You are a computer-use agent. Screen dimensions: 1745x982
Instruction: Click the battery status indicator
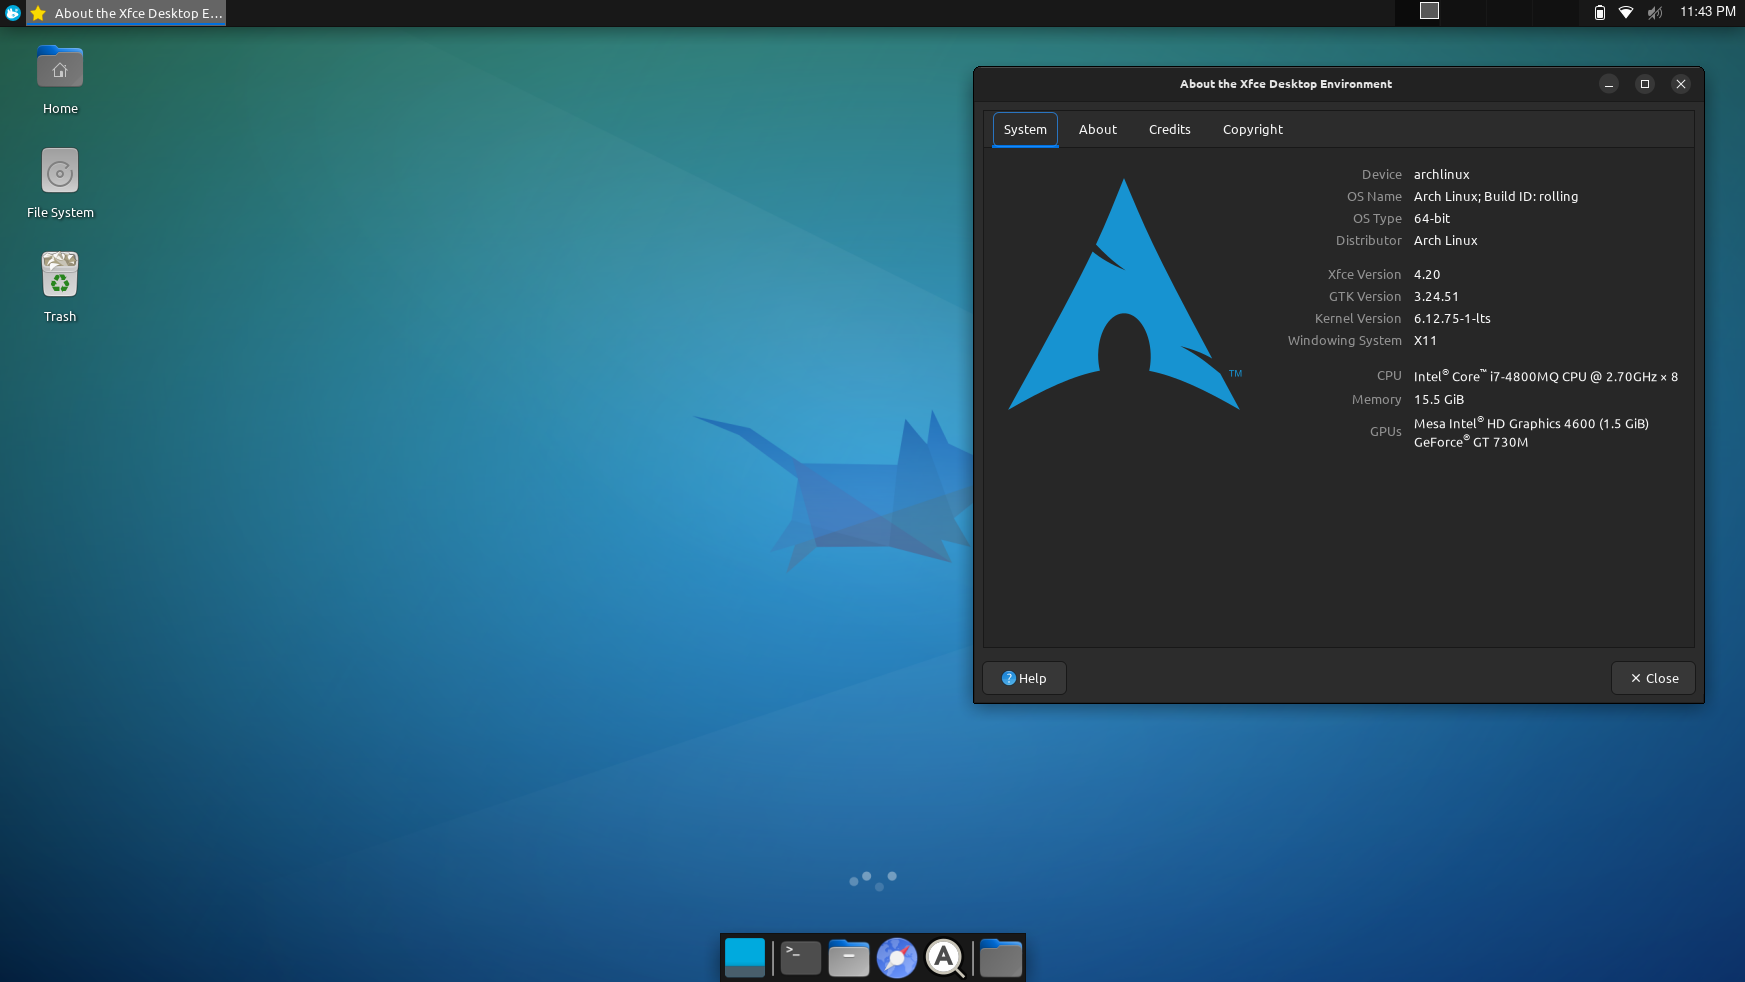(x=1599, y=13)
